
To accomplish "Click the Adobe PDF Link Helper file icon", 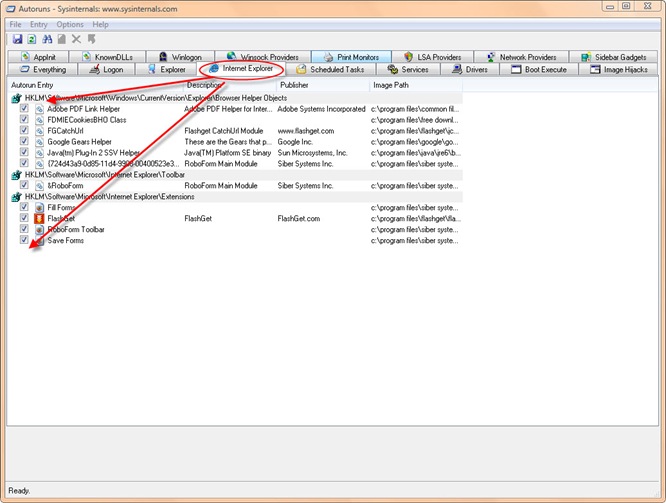I will click(39, 109).
